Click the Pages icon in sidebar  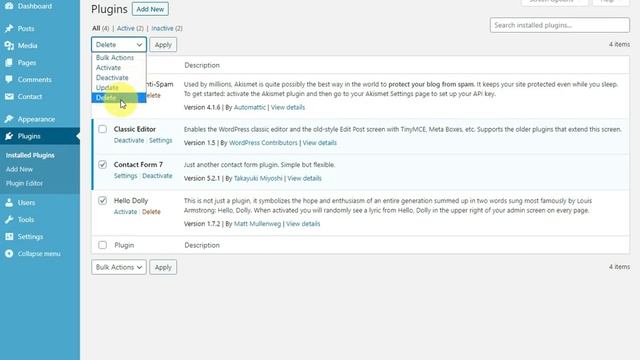point(9,63)
